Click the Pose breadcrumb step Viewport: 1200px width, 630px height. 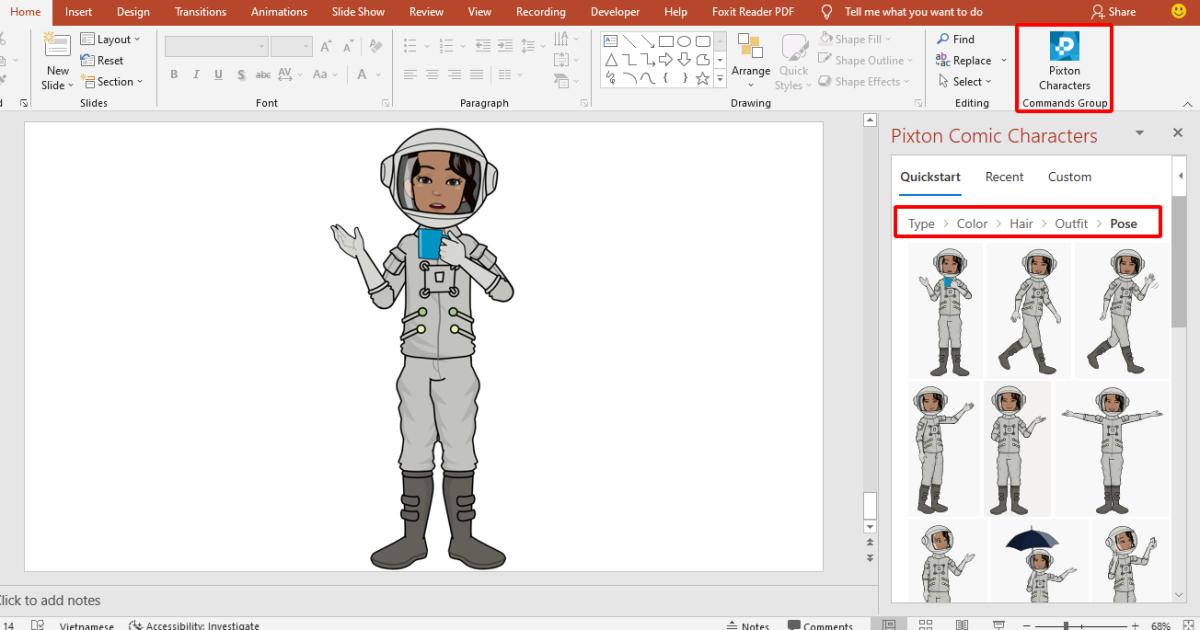[1124, 223]
